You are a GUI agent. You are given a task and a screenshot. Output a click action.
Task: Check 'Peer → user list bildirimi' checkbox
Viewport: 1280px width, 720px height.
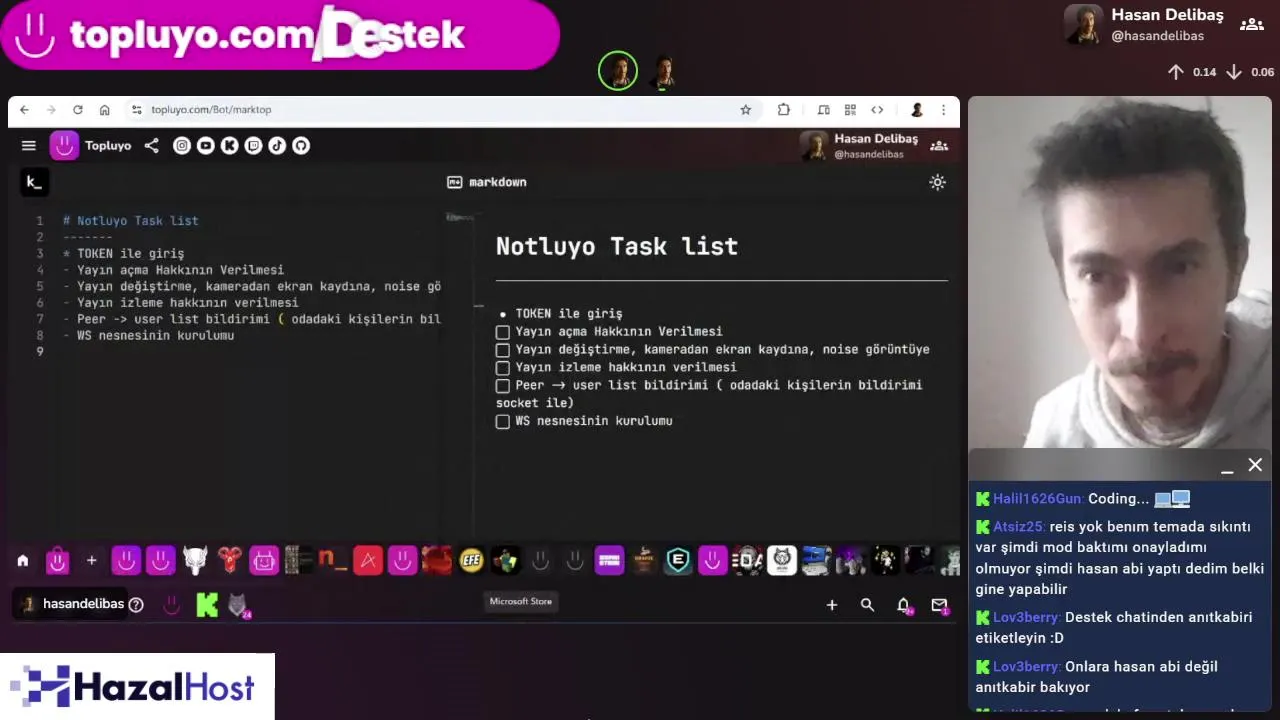503,385
